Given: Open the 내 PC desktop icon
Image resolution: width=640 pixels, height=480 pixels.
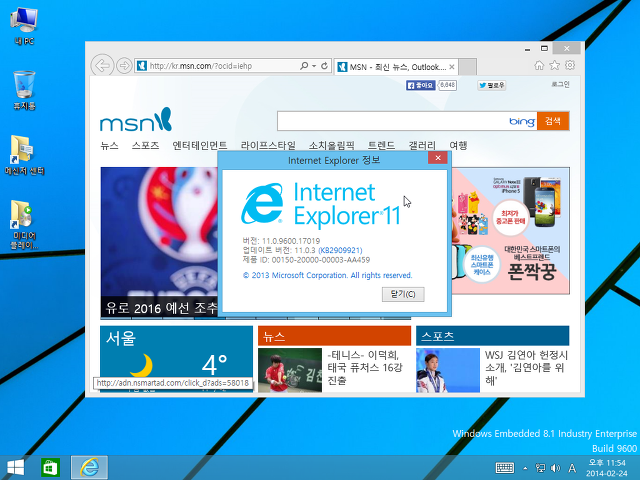Looking at the screenshot, I should 24,27.
